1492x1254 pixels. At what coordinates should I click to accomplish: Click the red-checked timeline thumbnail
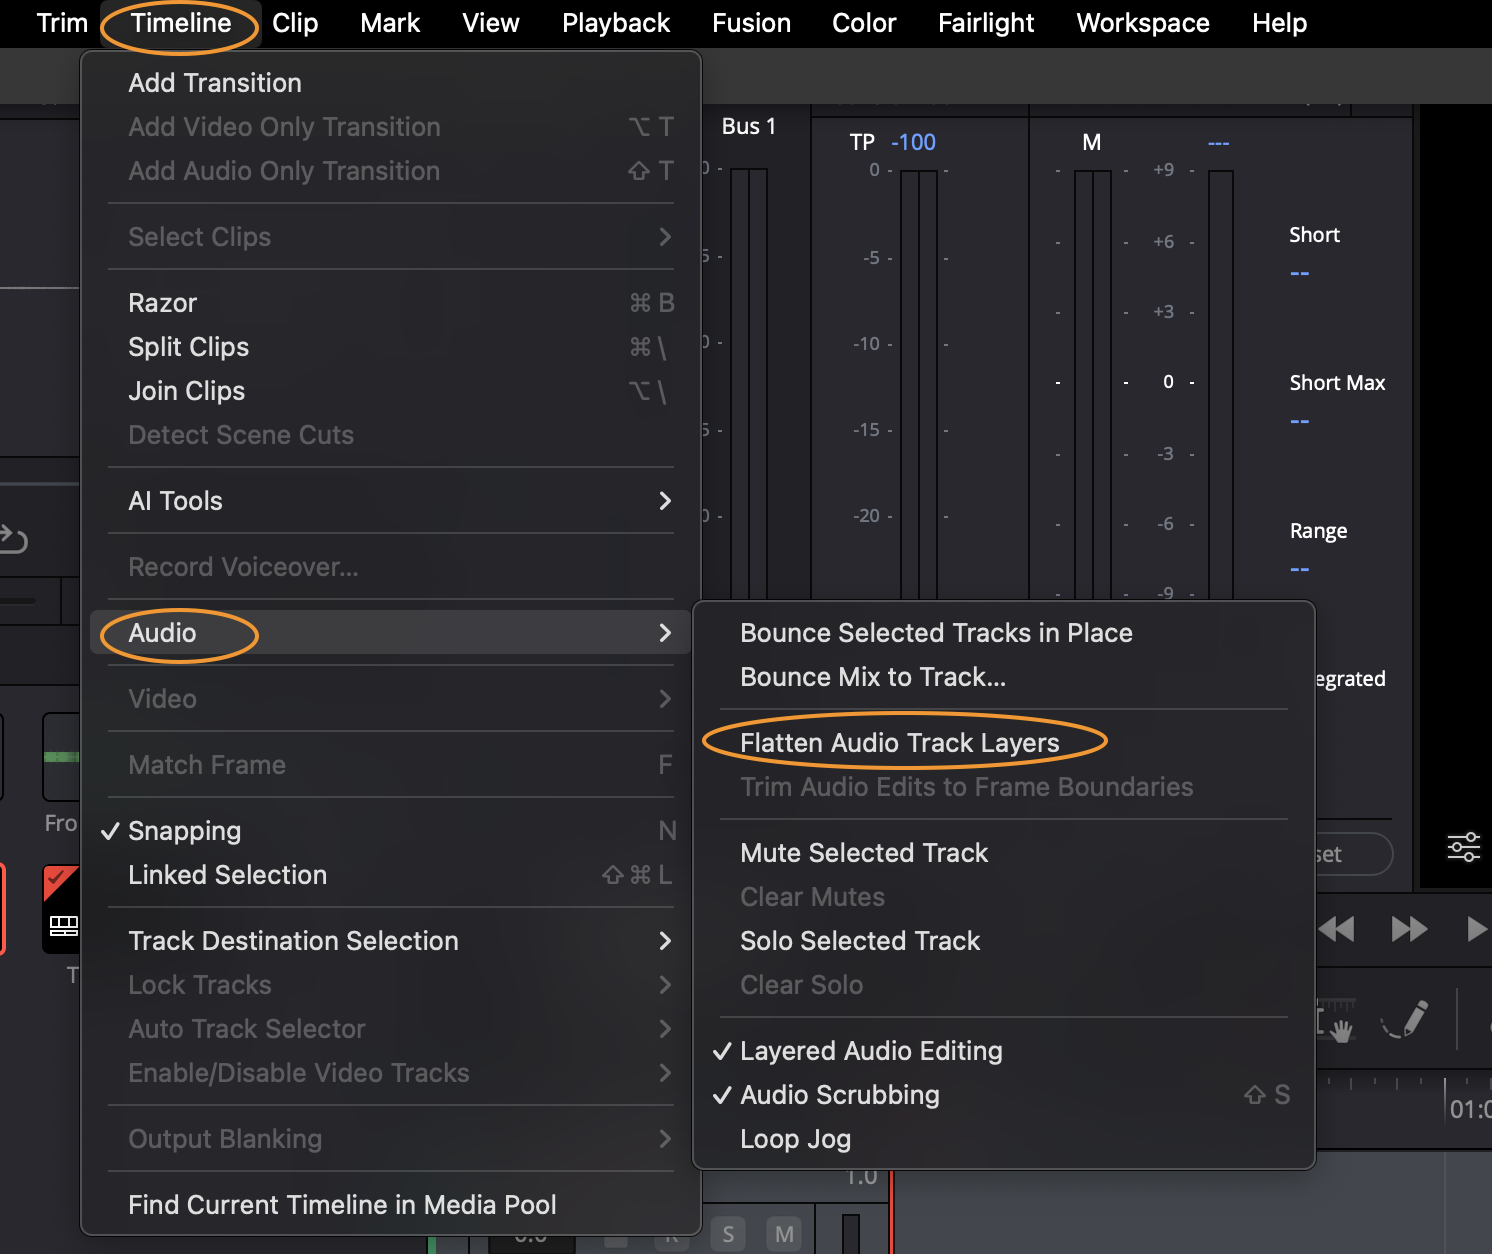coord(61,908)
